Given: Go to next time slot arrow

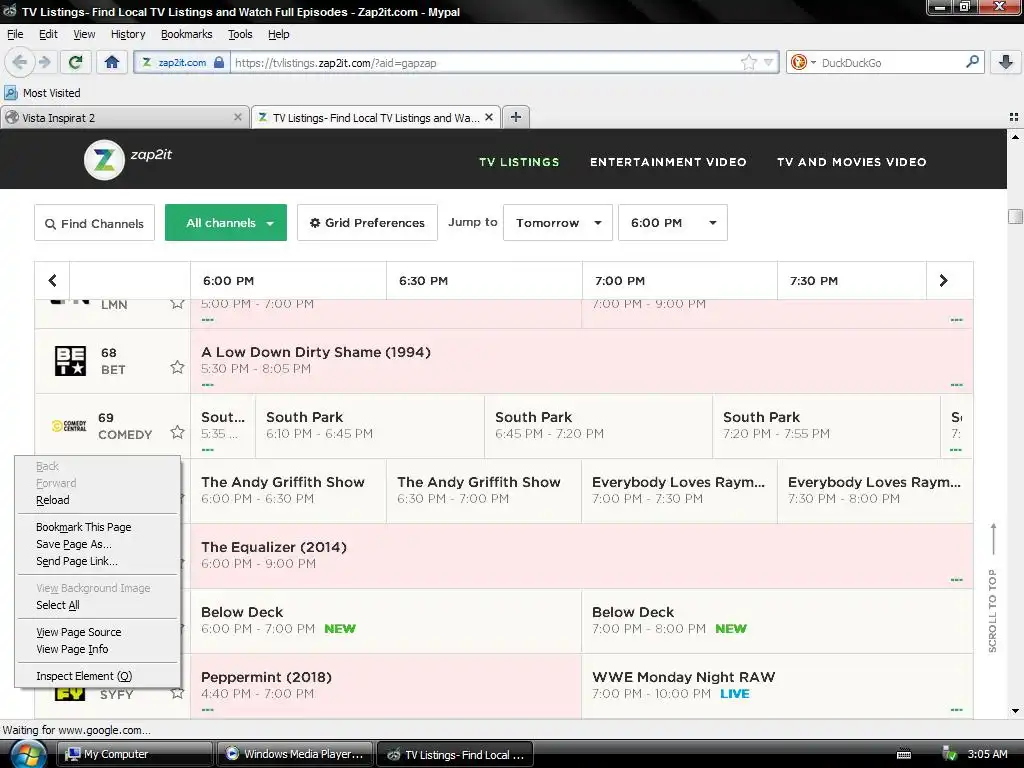Looking at the screenshot, I should coord(944,281).
